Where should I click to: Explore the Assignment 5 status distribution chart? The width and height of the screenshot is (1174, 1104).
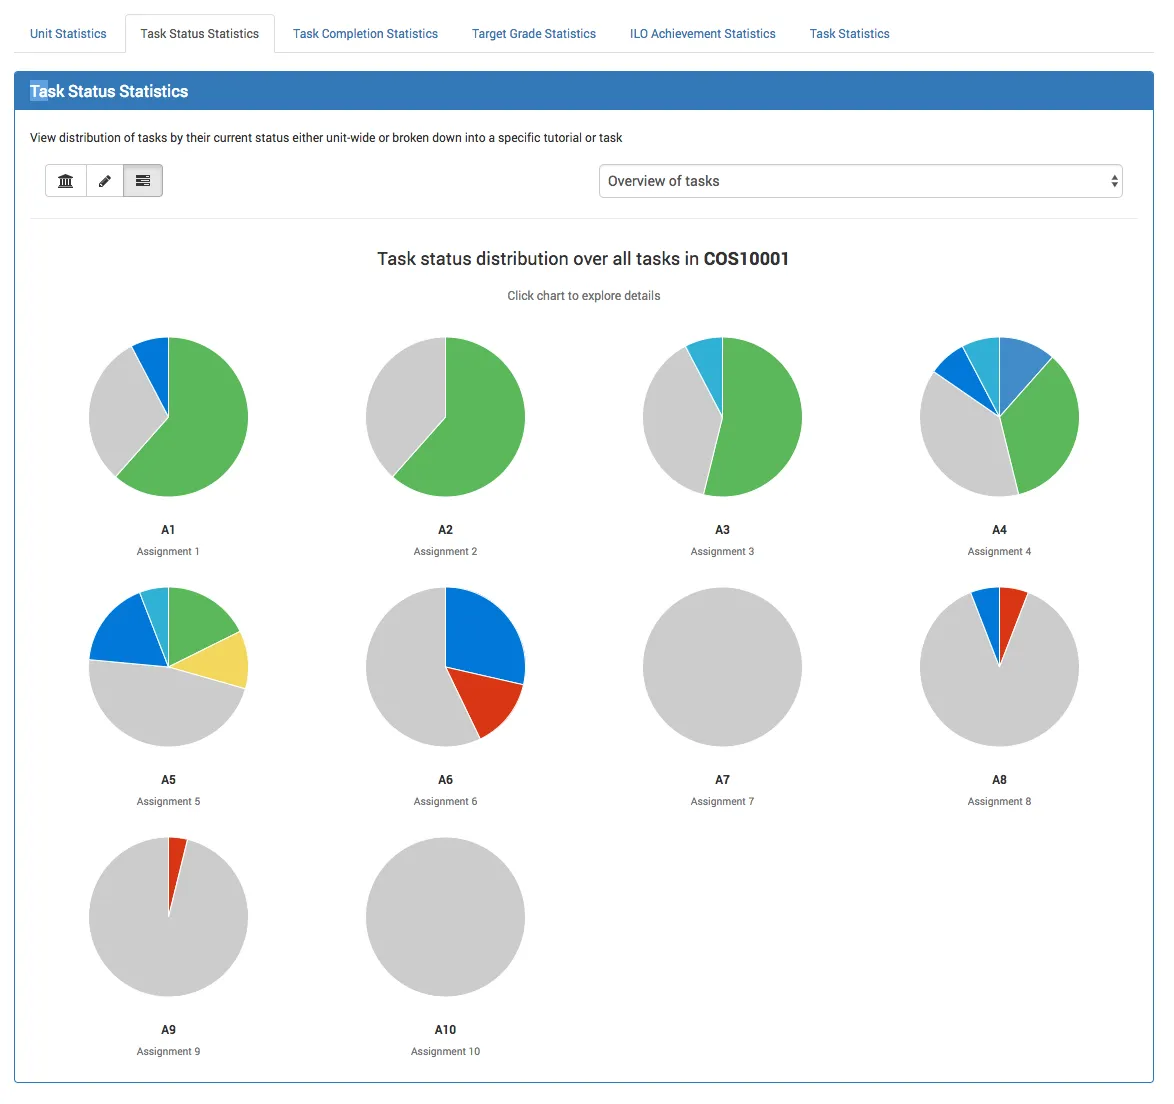[x=168, y=666]
